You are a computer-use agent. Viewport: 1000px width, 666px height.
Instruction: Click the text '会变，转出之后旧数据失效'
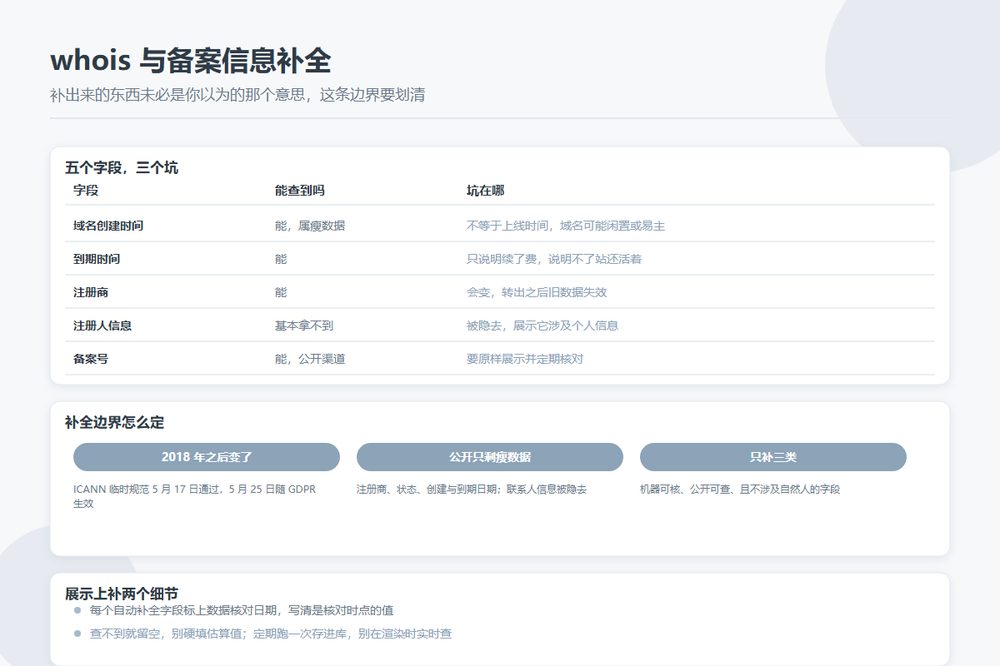point(537,292)
